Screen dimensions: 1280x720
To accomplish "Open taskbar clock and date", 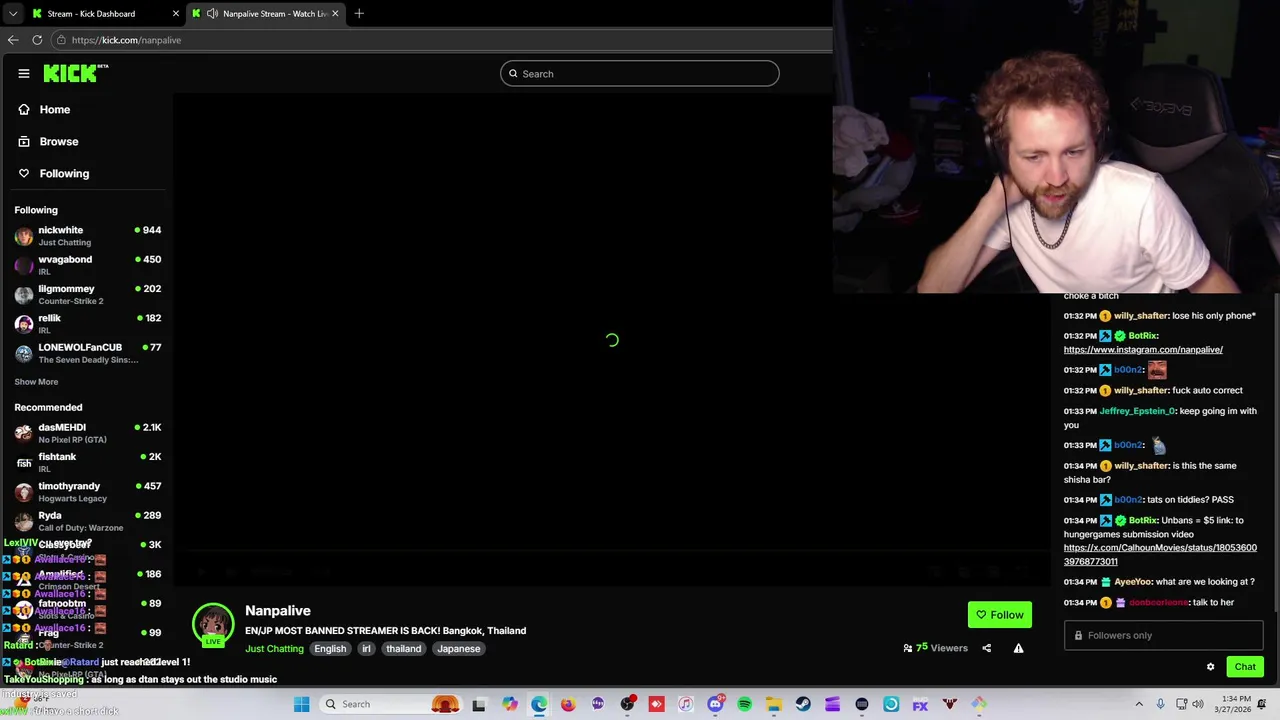I will 1235,704.
